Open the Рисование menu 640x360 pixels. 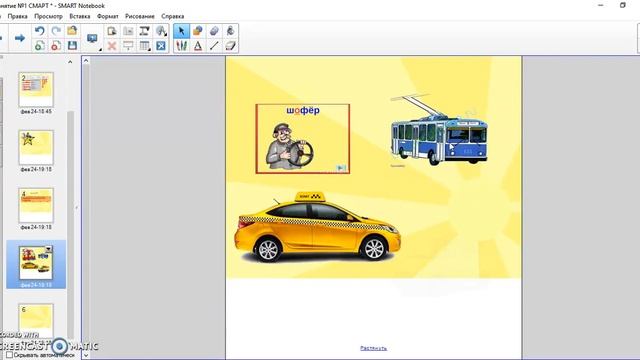[x=140, y=16]
